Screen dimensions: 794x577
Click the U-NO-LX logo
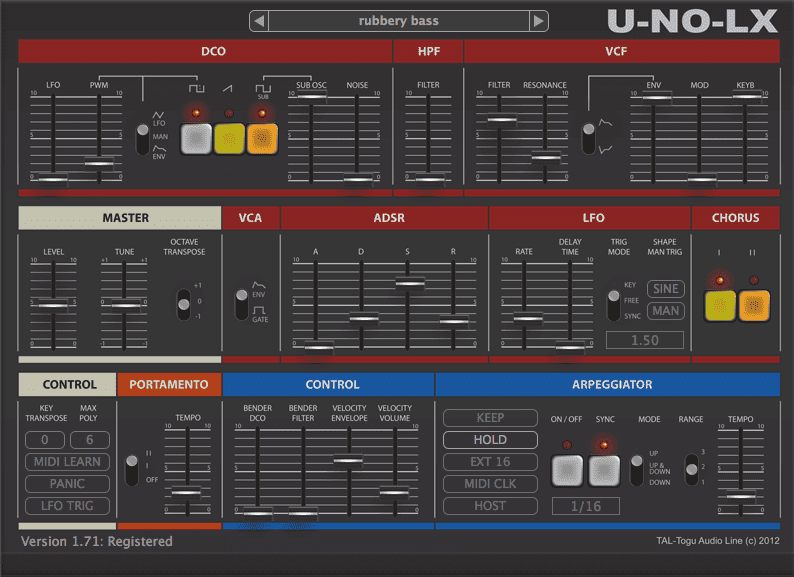tap(692, 21)
